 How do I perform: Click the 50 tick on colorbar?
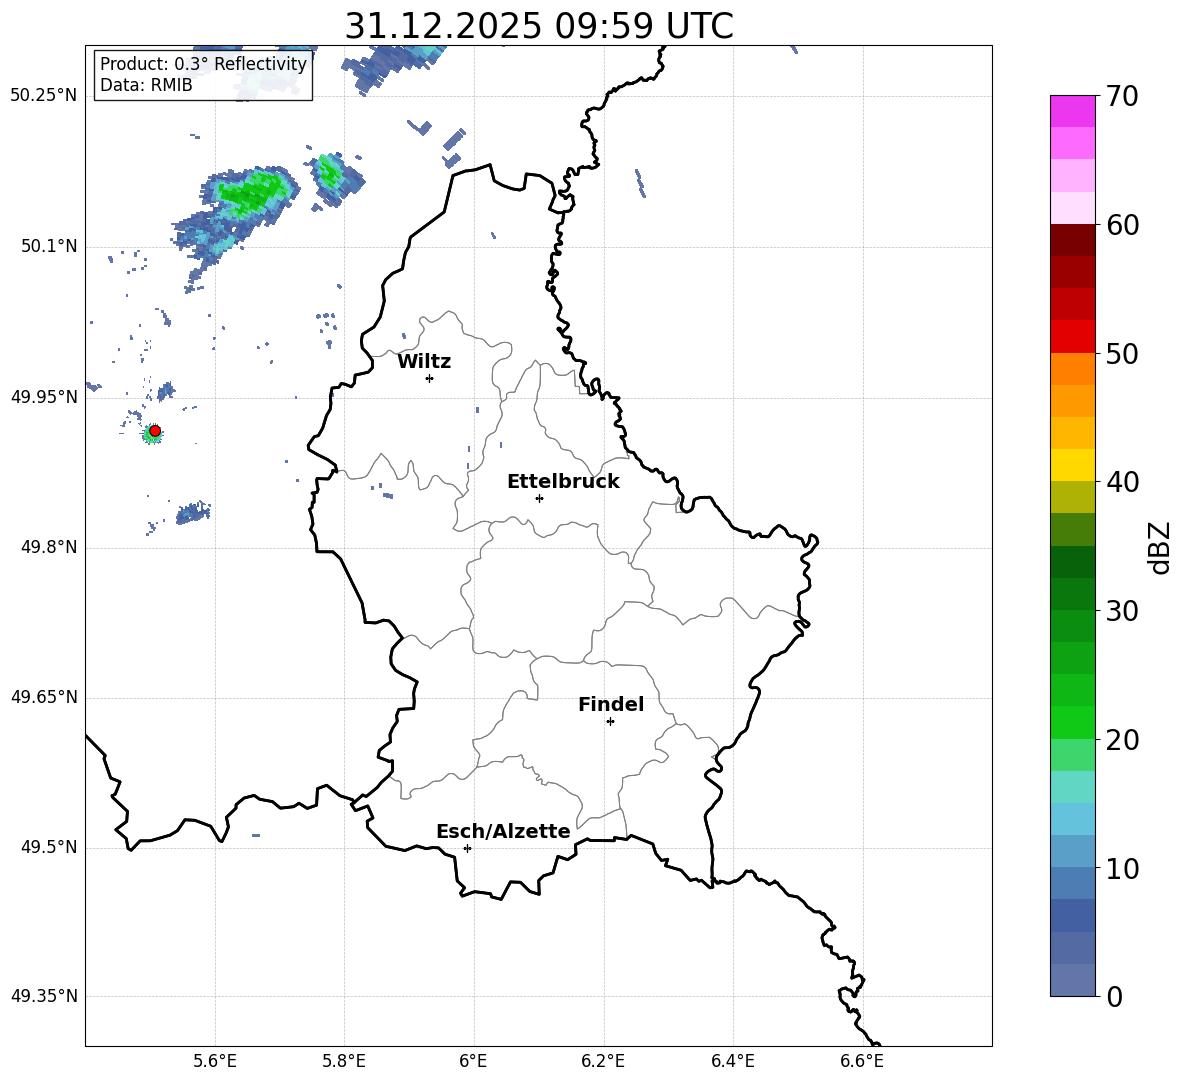click(1122, 353)
